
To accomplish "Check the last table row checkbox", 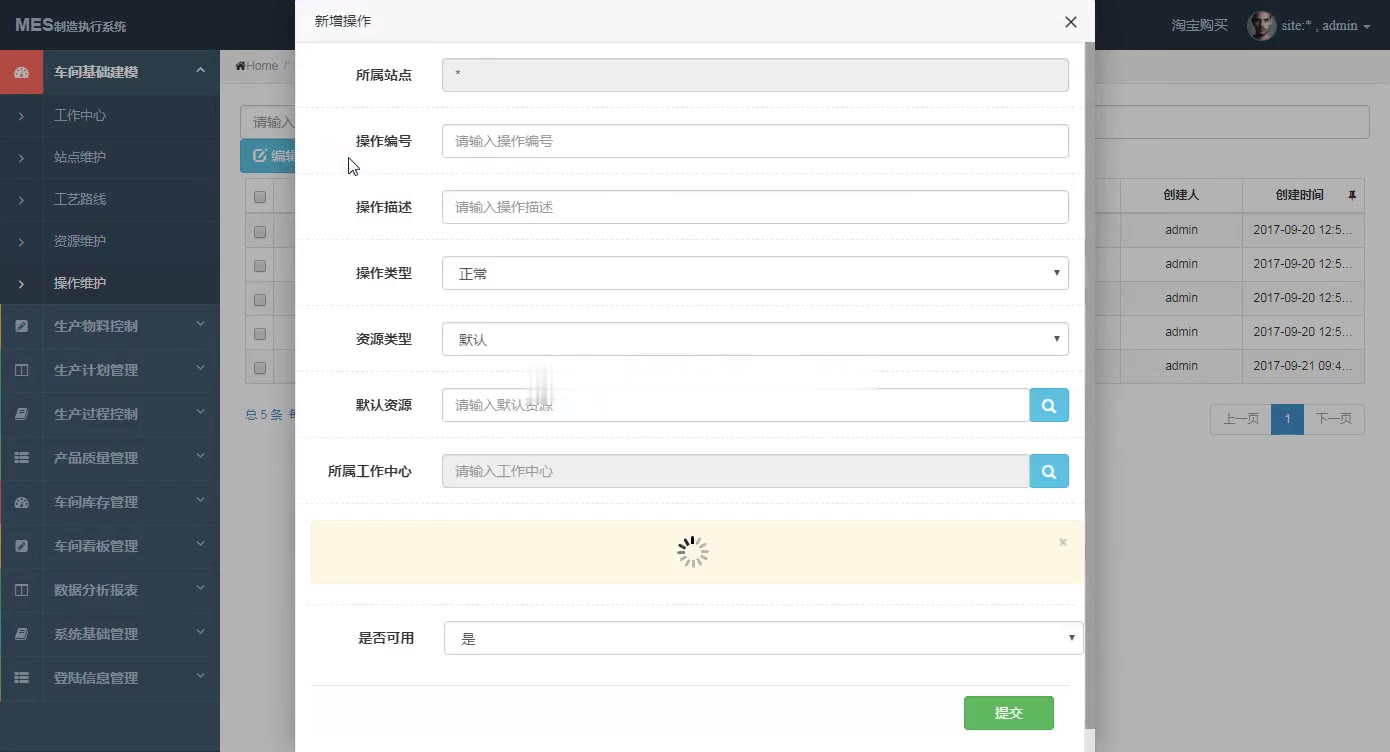I will click(x=260, y=367).
